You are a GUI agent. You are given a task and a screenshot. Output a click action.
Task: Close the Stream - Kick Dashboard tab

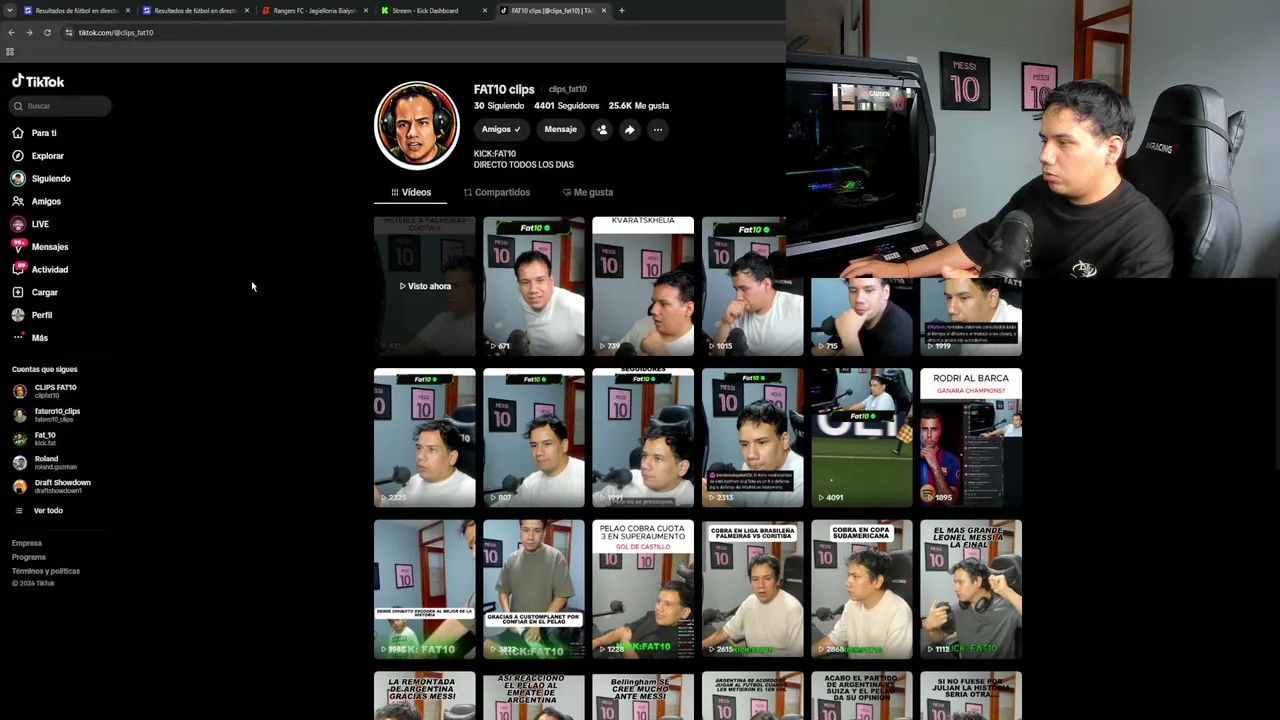(x=485, y=11)
